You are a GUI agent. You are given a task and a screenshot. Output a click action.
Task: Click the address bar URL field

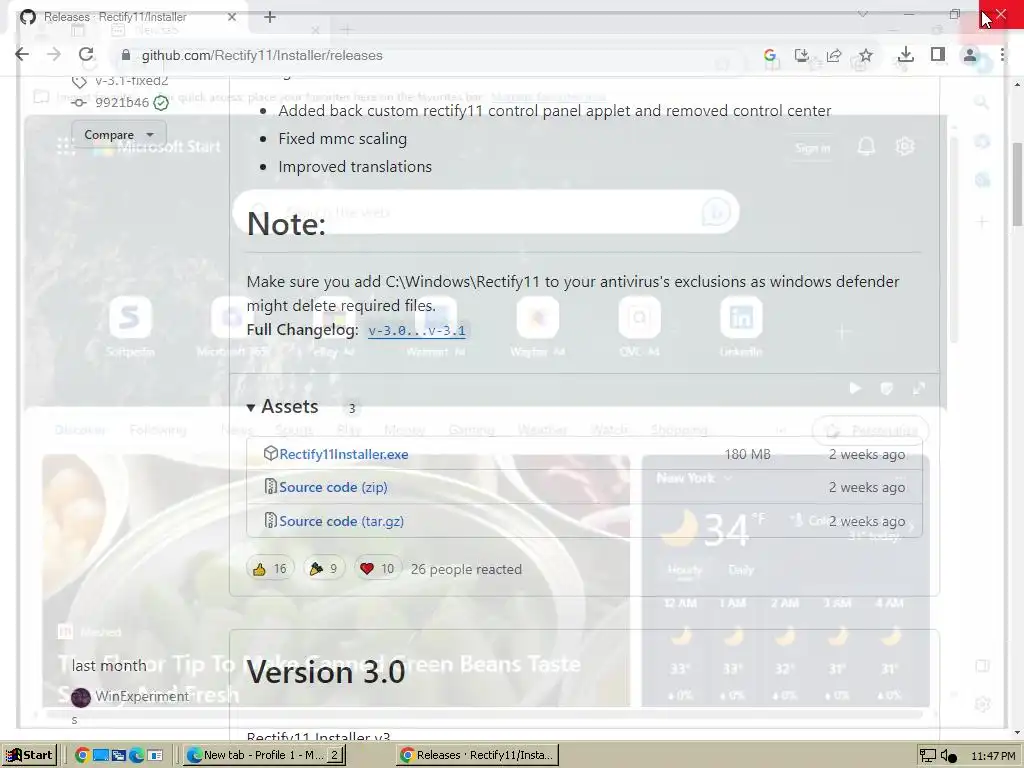[431, 56]
